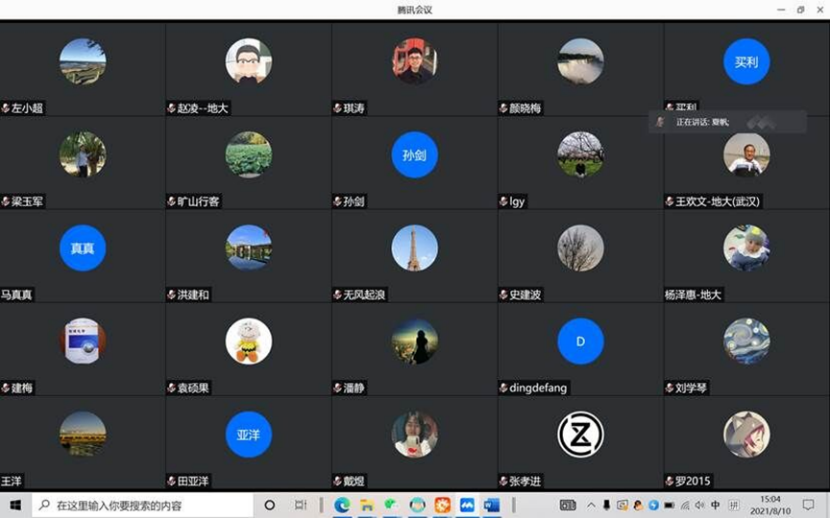Click the muted mic icon beside 左小超
The height and width of the screenshot is (519, 830).
[x=5, y=108]
